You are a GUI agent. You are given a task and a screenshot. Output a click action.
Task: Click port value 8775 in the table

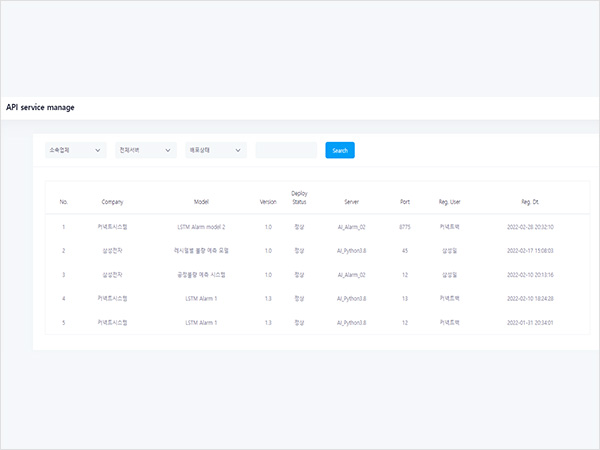point(404,227)
